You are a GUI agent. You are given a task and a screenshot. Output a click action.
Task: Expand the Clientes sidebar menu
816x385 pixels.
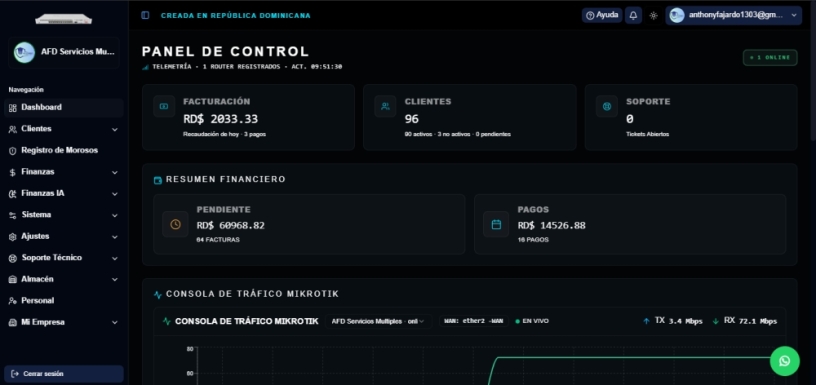pos(63,129)
